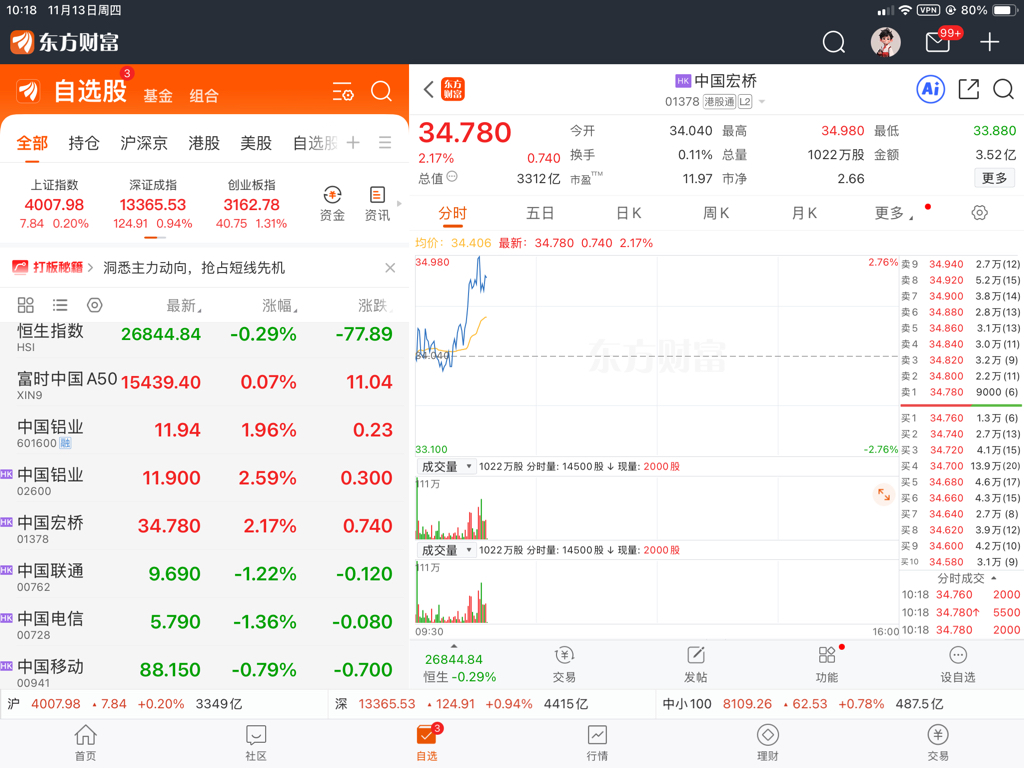Tap 恒生 -0.29% index switcher
Screen dimensions: 1024x768
click(460, 667)
